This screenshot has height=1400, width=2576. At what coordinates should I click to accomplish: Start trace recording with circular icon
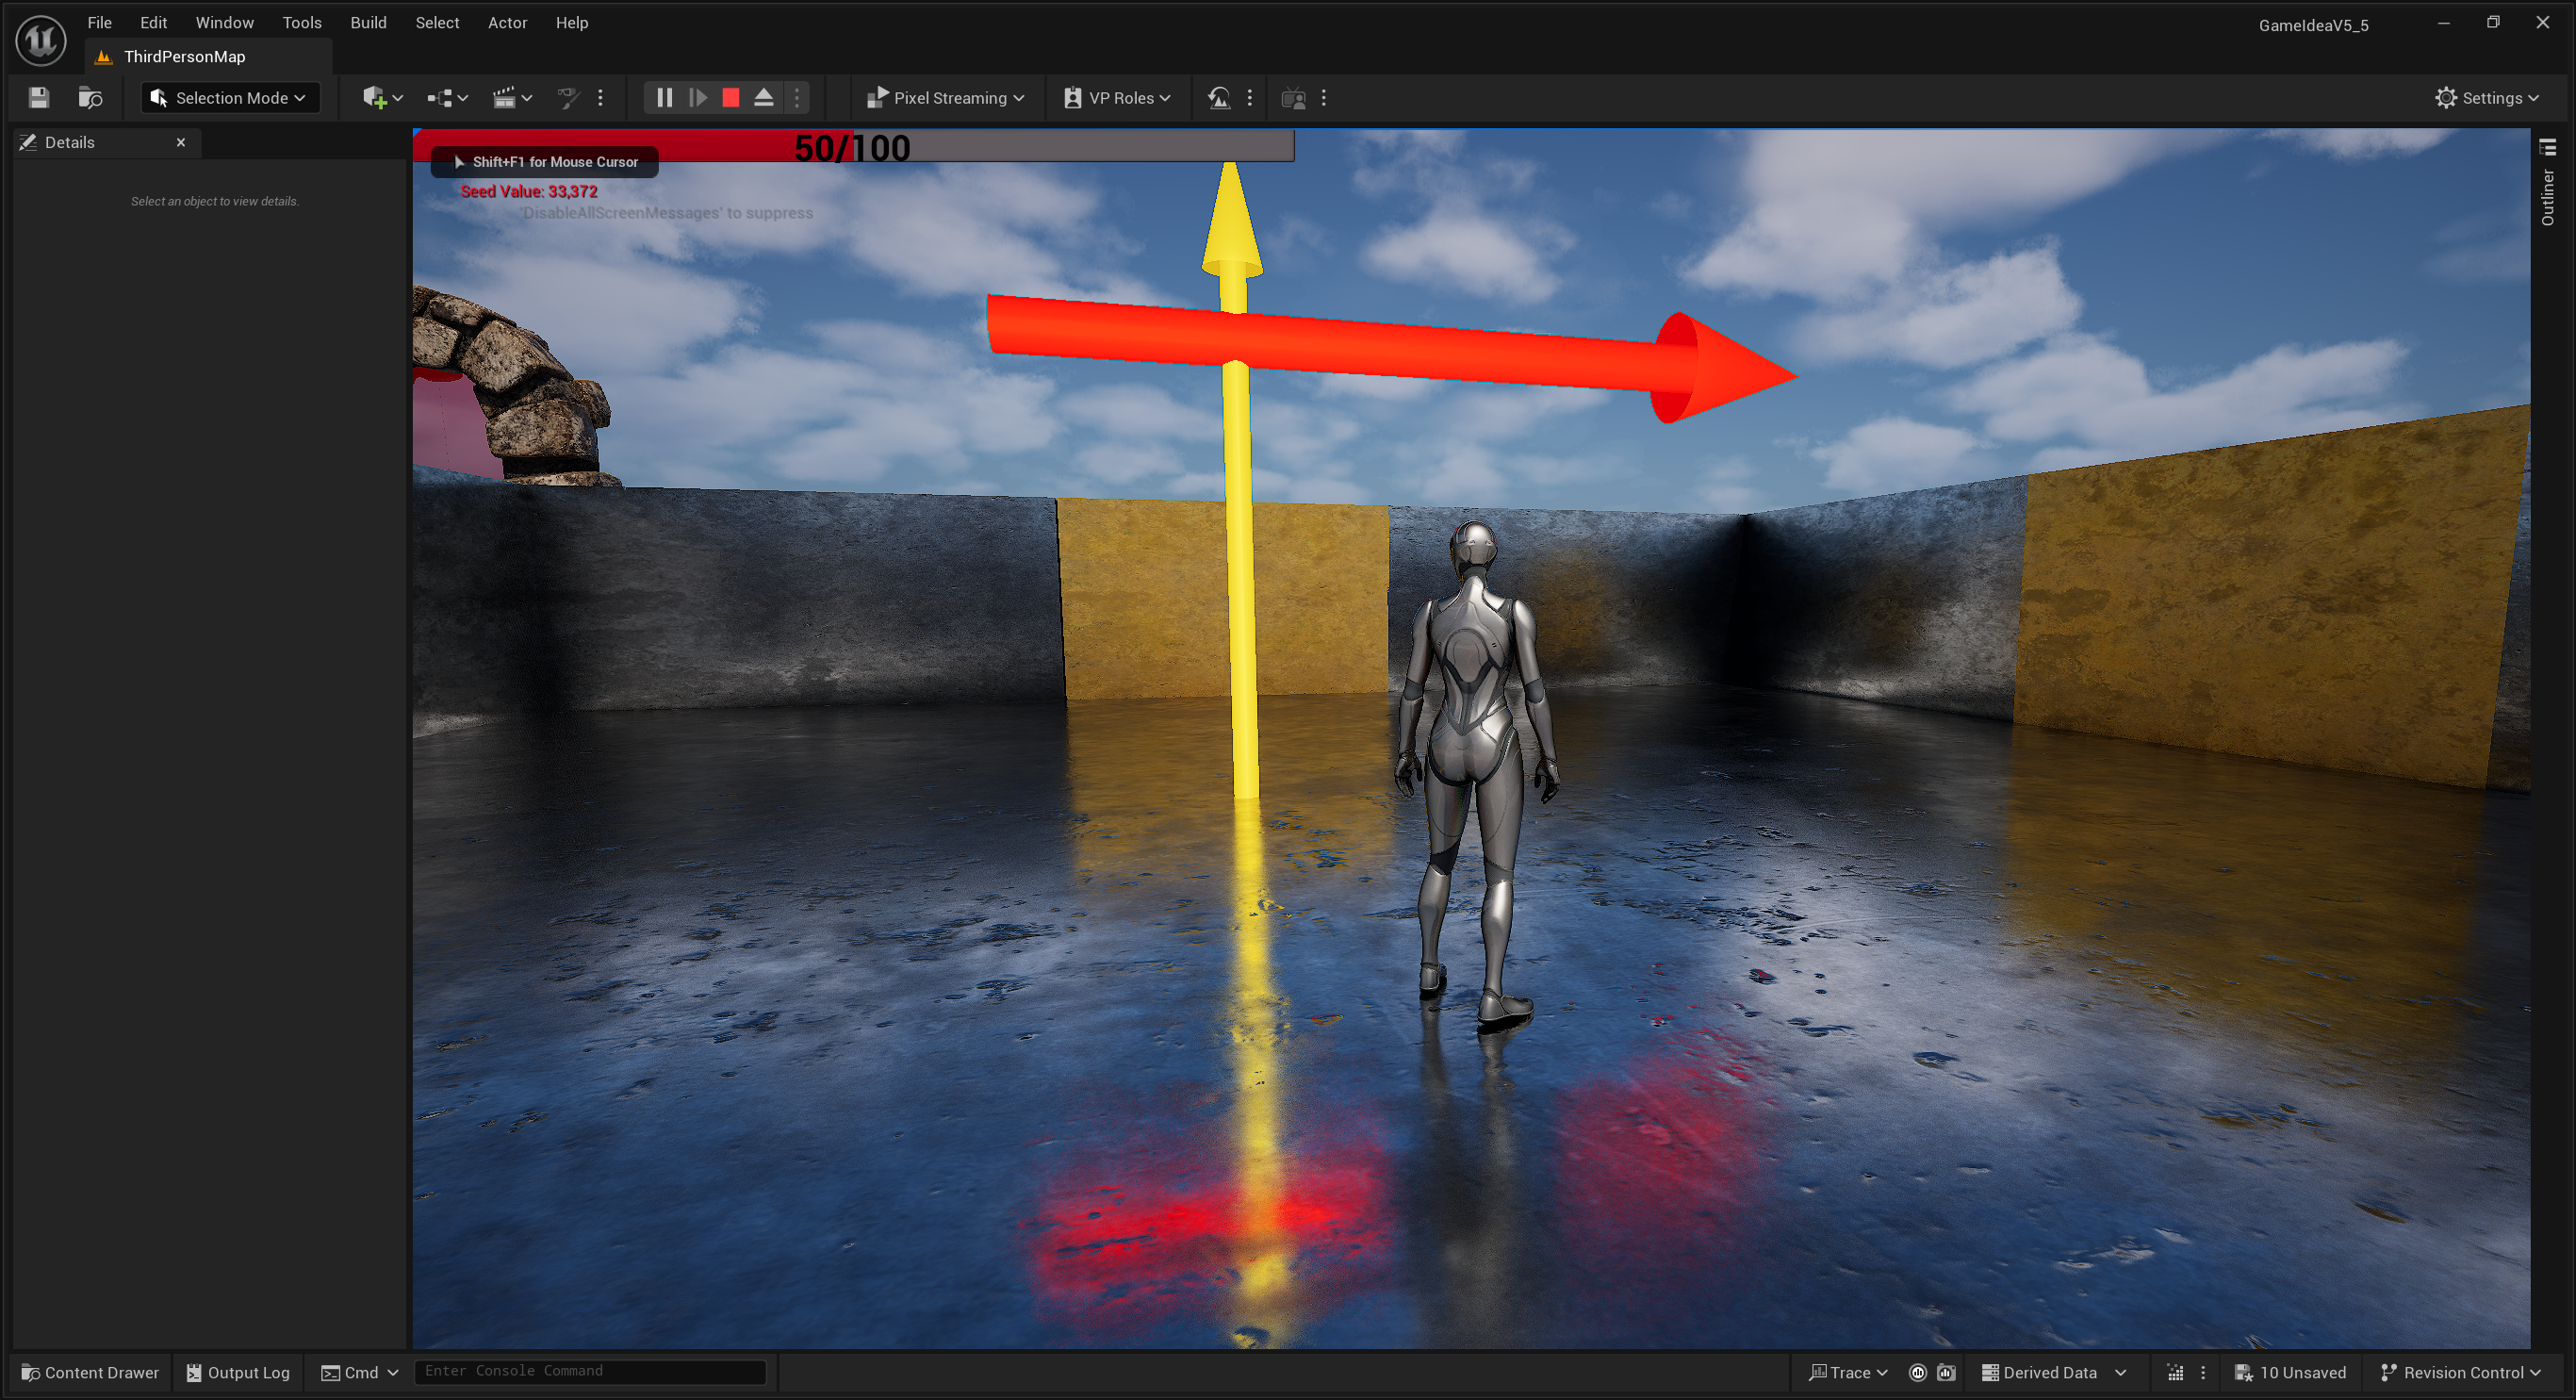[x=1917, y=1373]
